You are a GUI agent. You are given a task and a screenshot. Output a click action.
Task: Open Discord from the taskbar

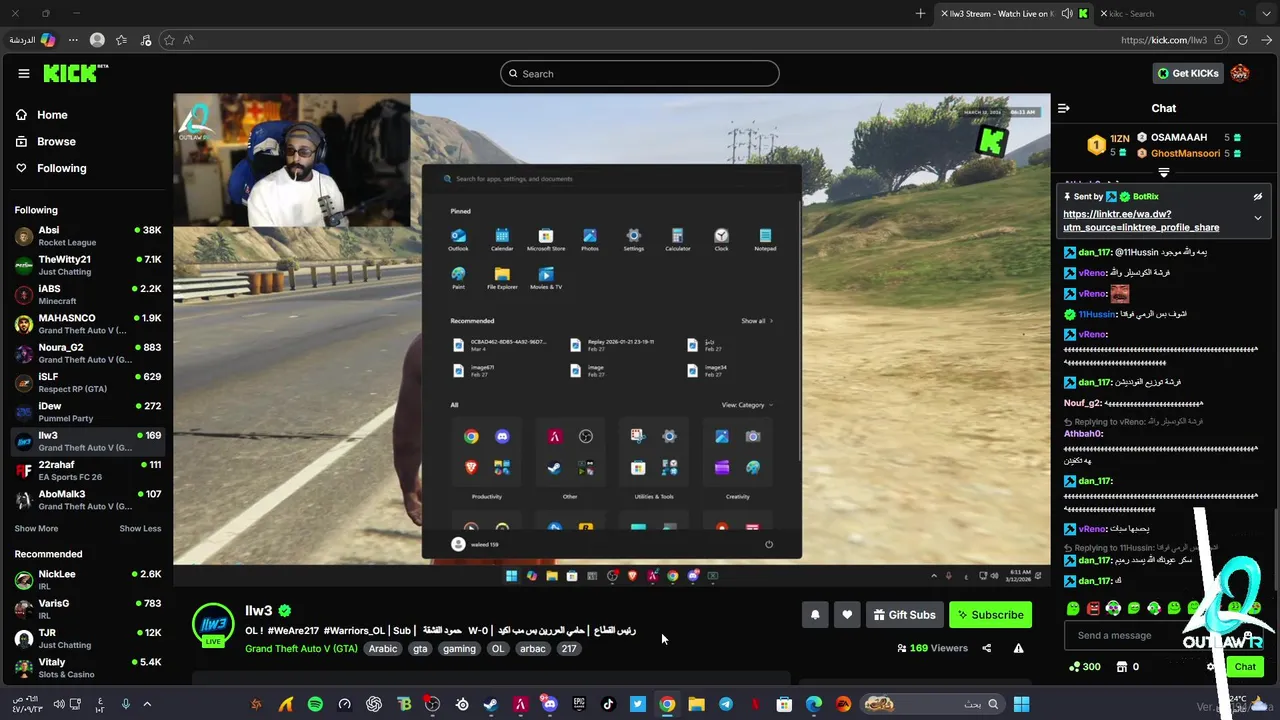[549, 704]
